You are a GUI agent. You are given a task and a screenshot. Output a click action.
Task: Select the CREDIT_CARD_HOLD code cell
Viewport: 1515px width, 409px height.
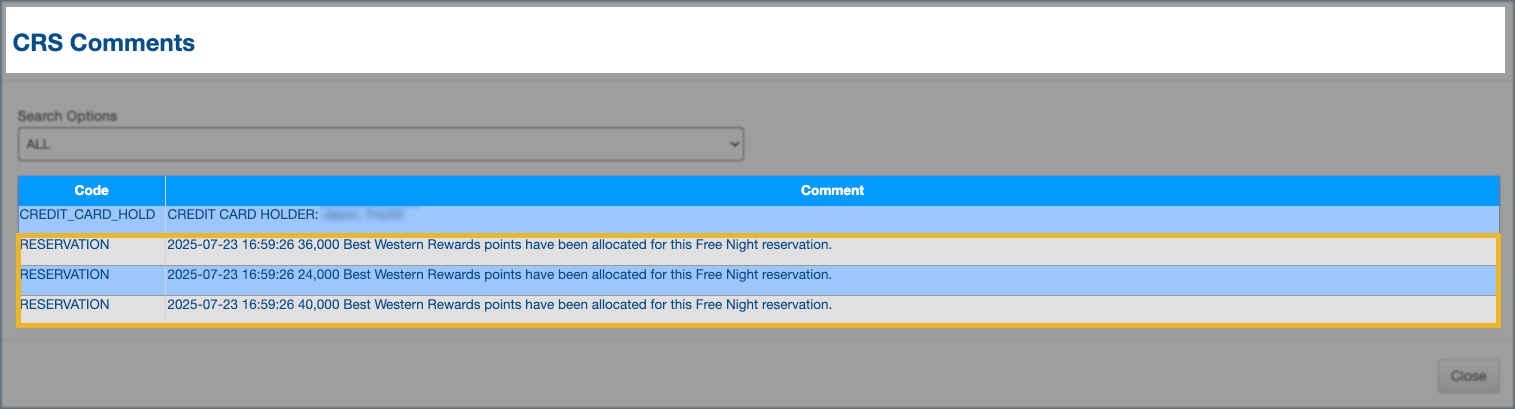(86, 214)
